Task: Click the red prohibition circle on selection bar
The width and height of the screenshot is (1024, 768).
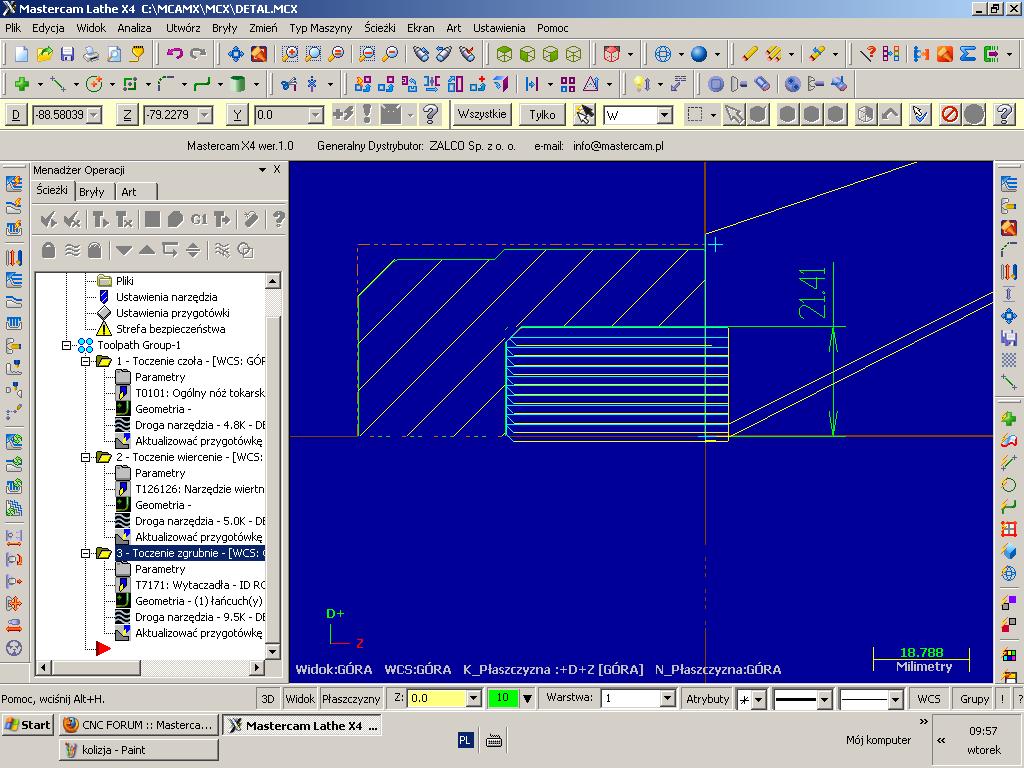Action: pos(950,115)
